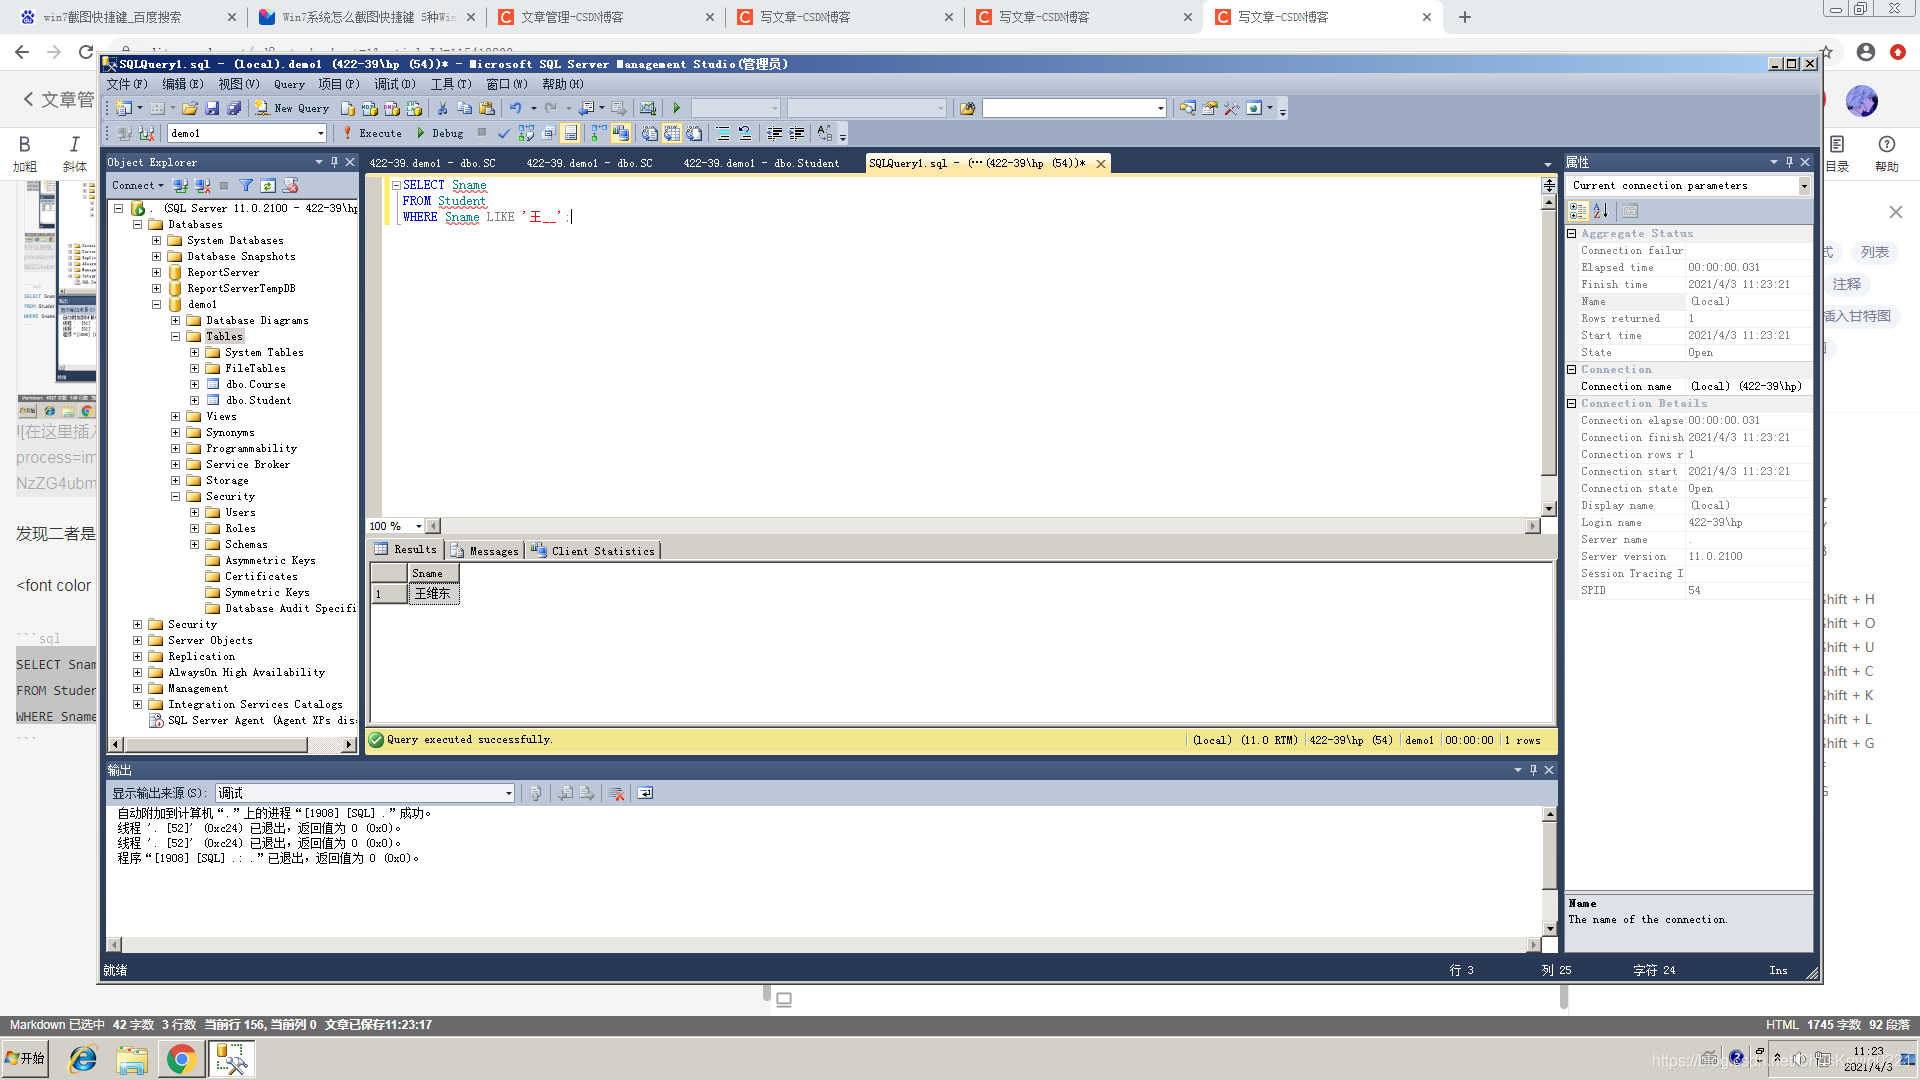Click the Increase Indent icon
Viewport: 1920px width, 1080px height.
[797, 133]
